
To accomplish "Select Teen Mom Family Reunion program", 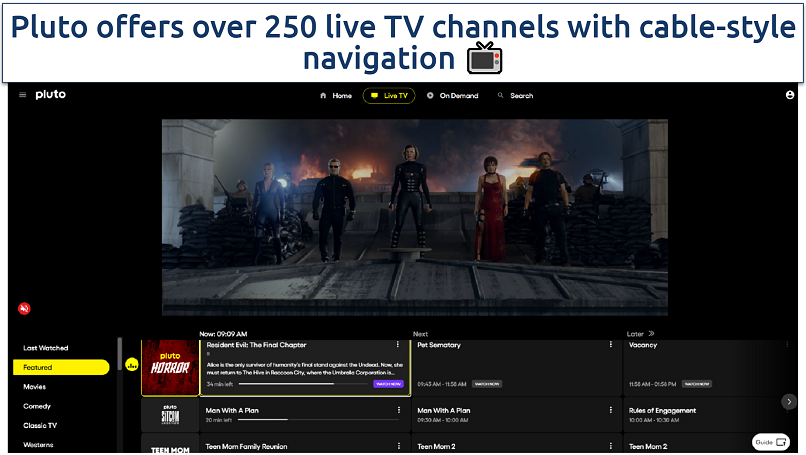I will [x=305, y=446].
